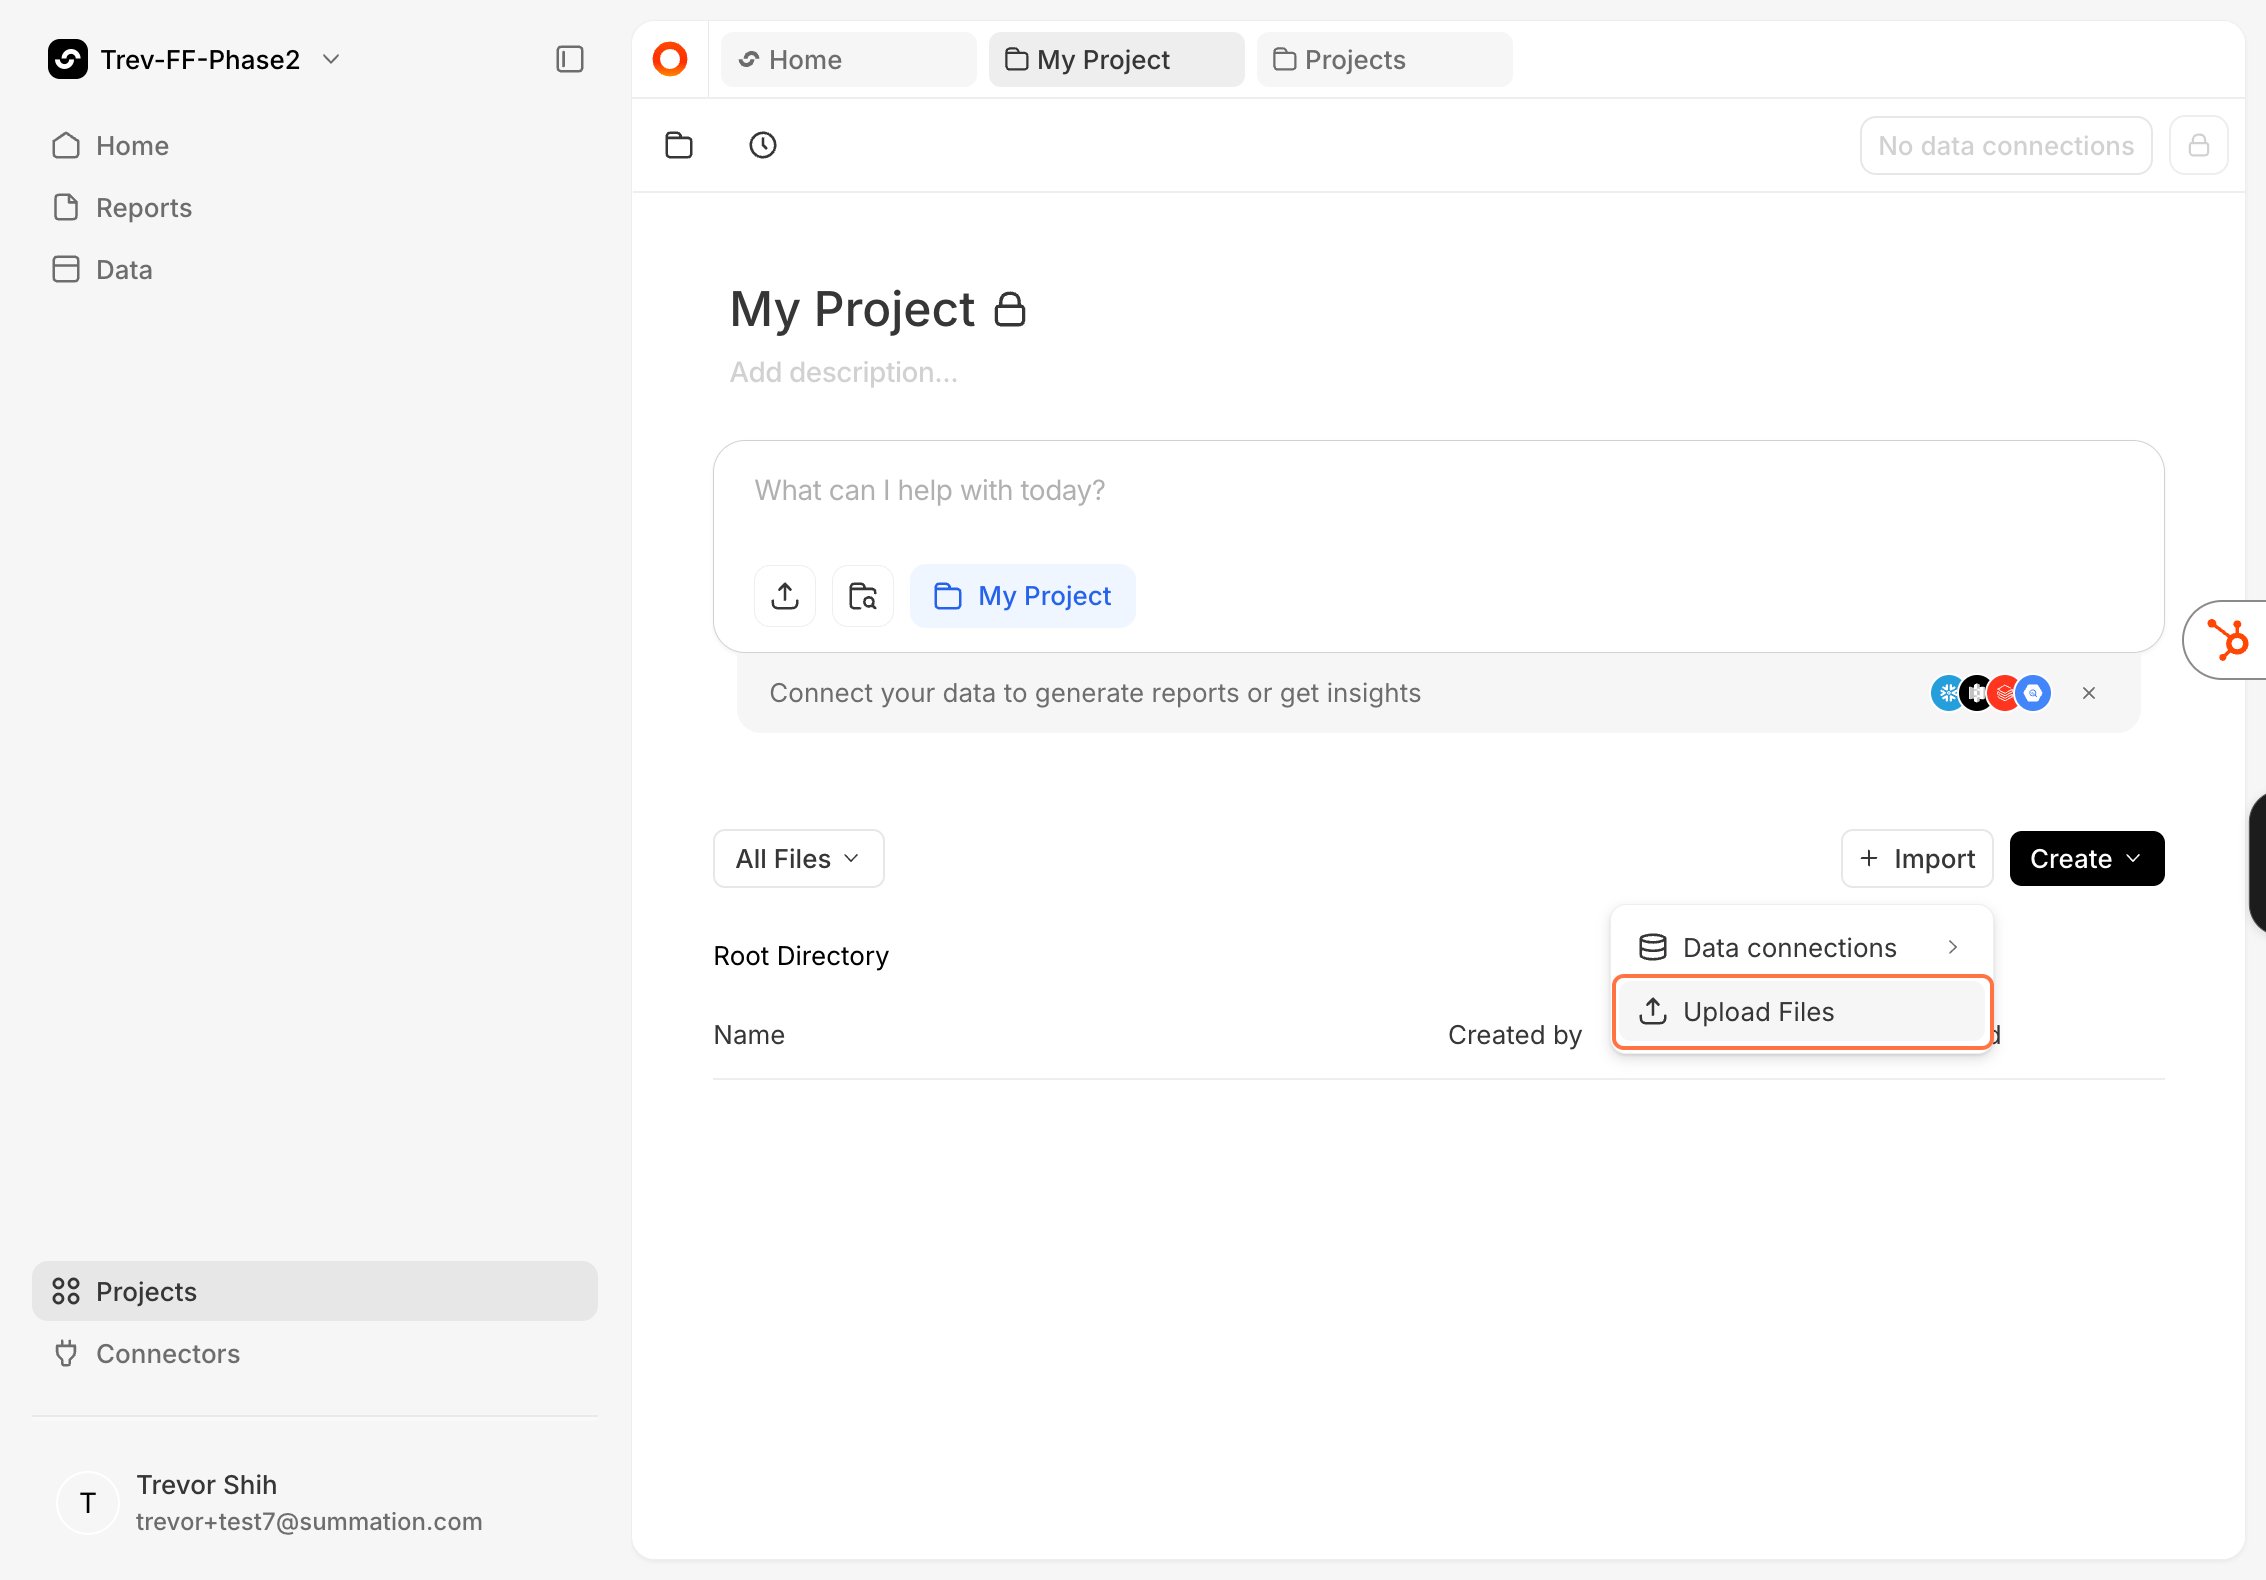Sort by the Created by column header

tap(1515, 1035)
